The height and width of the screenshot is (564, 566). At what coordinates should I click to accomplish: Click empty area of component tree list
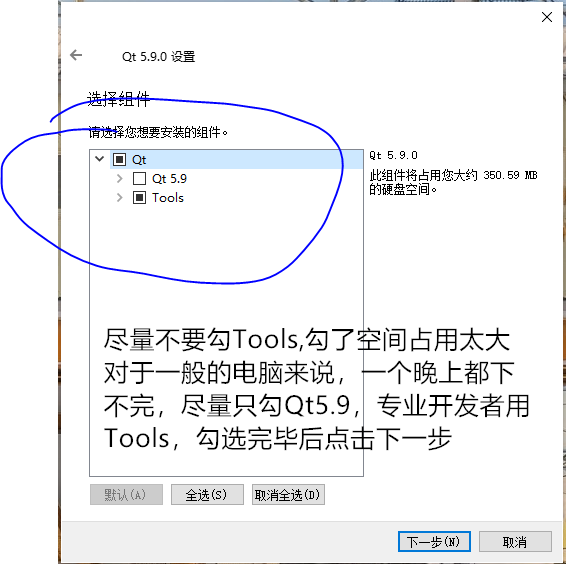point(226,296)
